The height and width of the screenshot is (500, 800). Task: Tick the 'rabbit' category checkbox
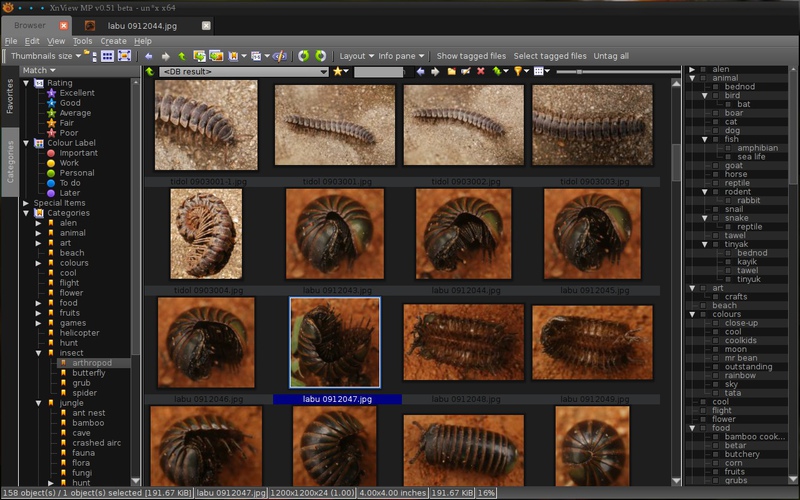click(730, 200)
